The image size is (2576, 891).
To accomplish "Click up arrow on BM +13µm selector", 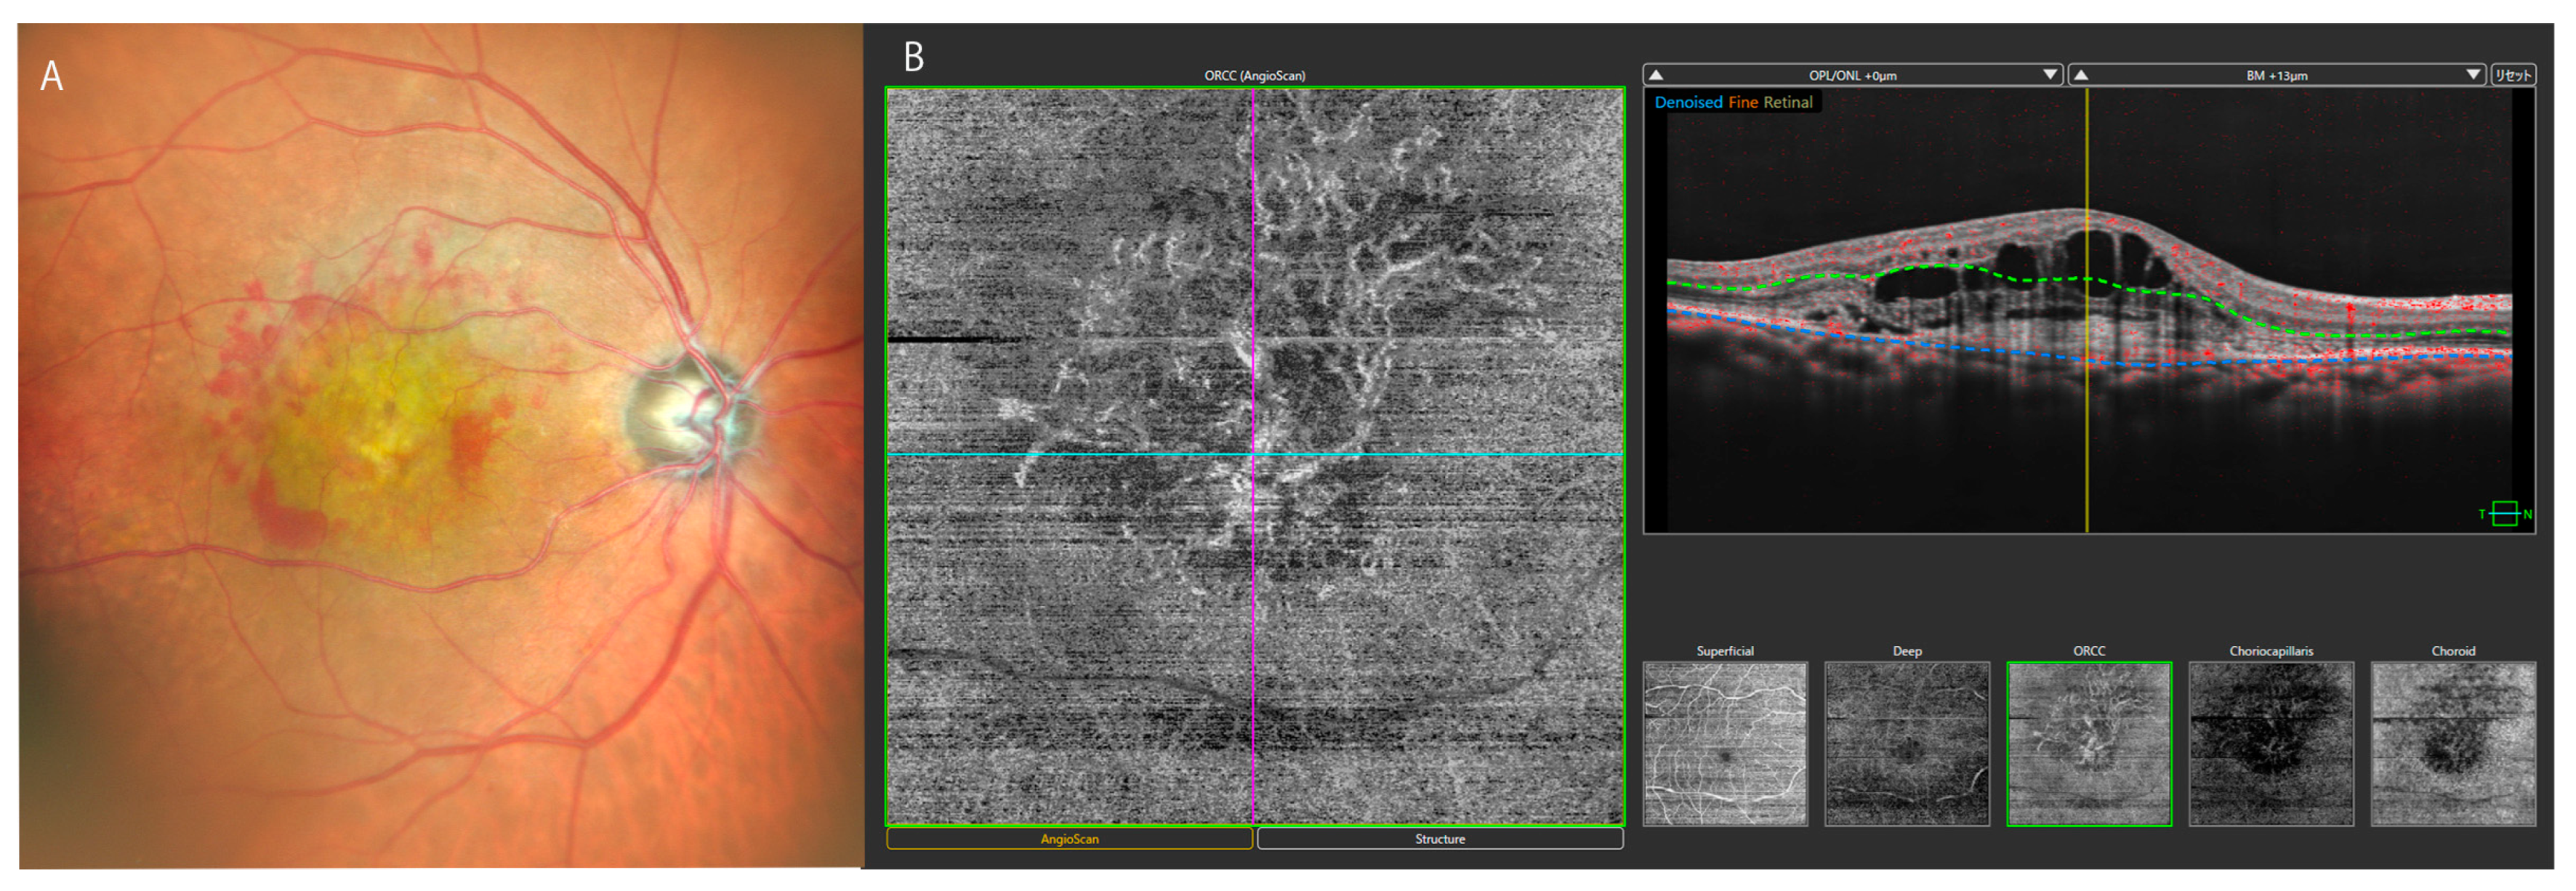I will [2080, 75].
